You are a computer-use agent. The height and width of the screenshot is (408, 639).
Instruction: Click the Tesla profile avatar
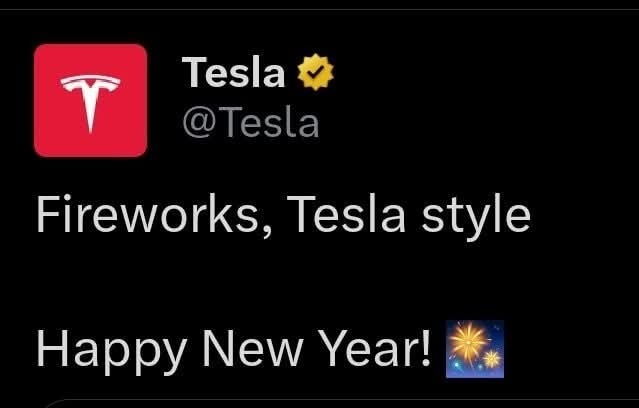pyautogui.click(x=90, y=100)
